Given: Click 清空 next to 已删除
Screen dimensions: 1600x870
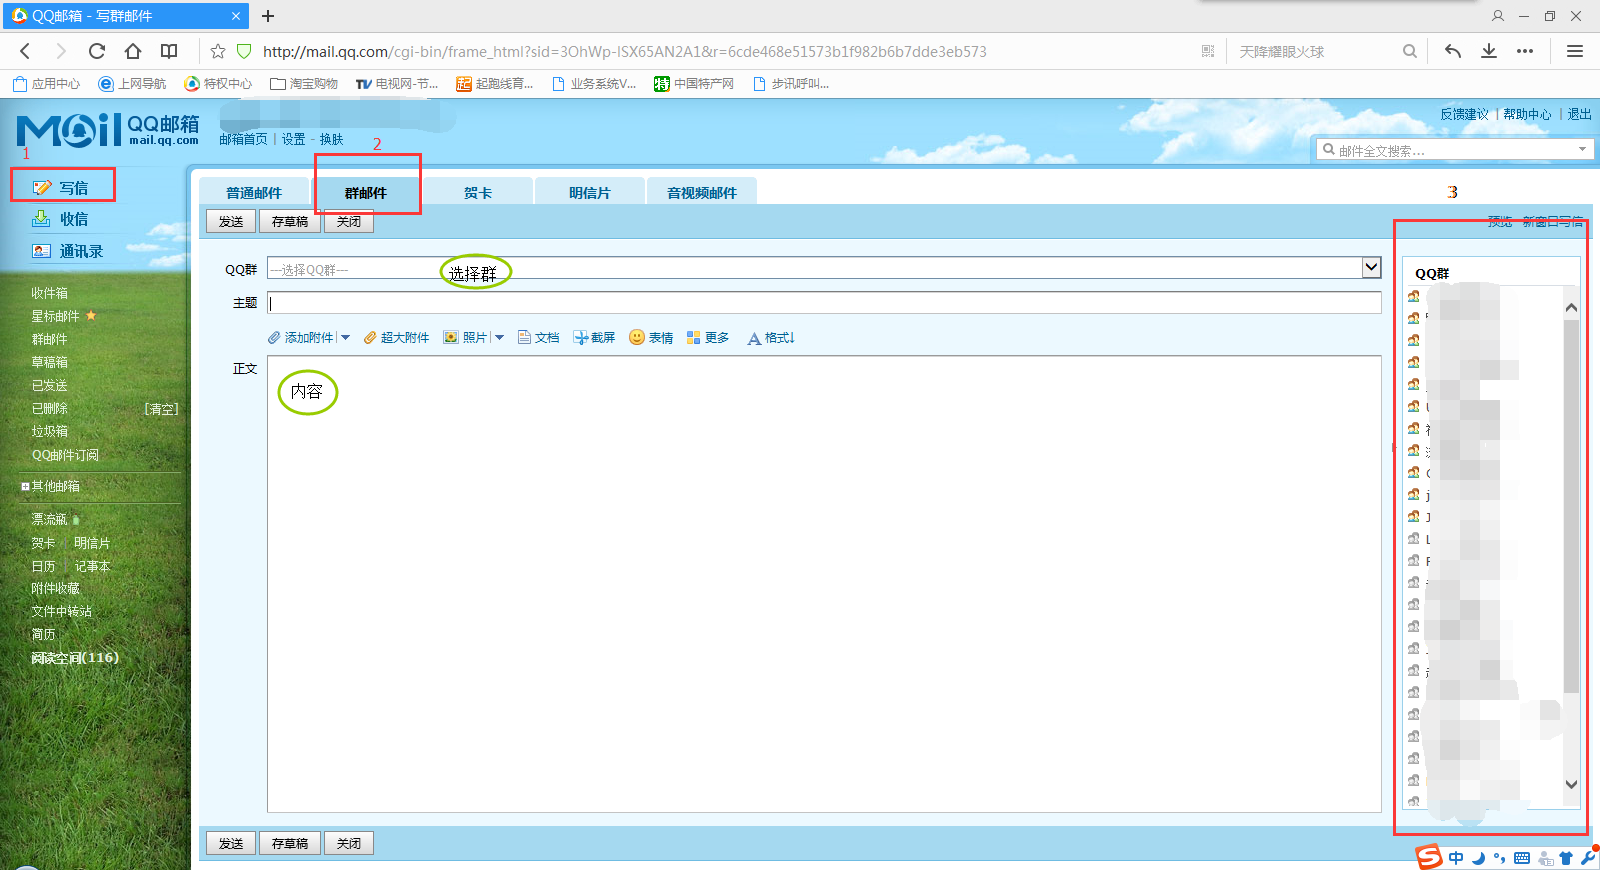Looking at the screenshot, I should tap(161, 408).
